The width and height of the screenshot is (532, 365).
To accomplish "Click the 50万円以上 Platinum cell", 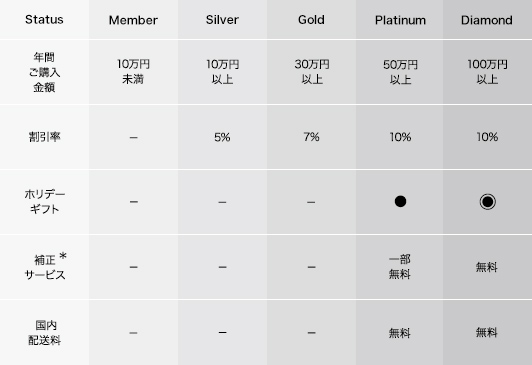I will click(x=400, y=72).
